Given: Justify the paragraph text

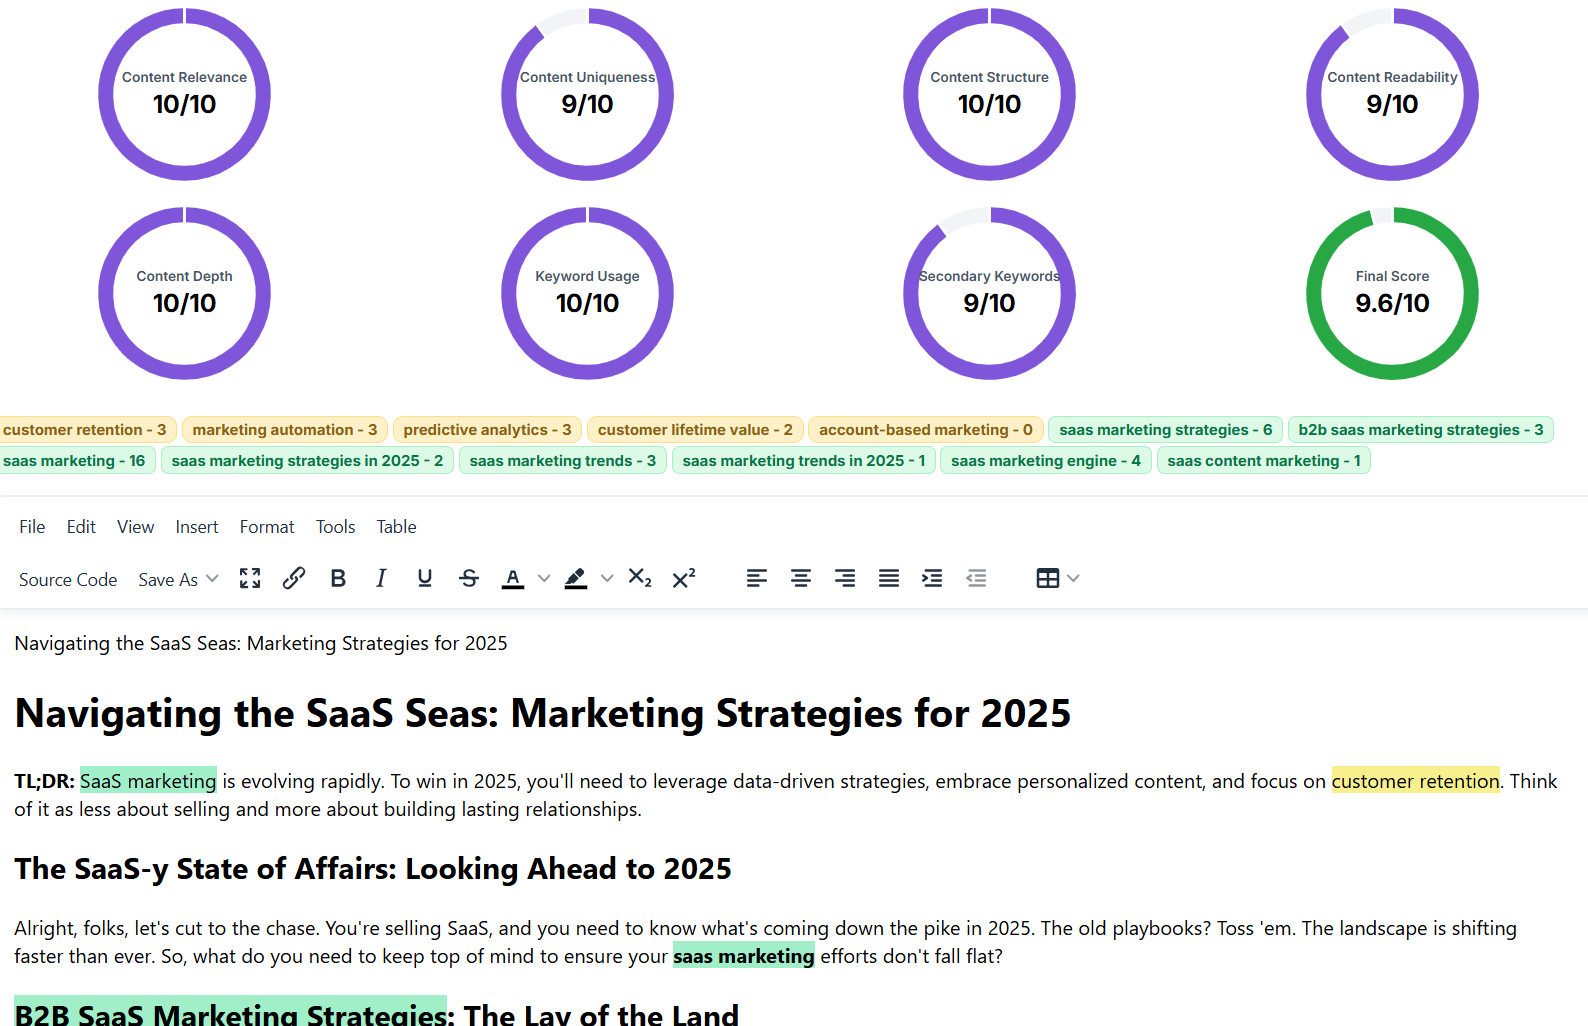Looking at the screenshot, I should pyautogui.click(x=889, y=578).
